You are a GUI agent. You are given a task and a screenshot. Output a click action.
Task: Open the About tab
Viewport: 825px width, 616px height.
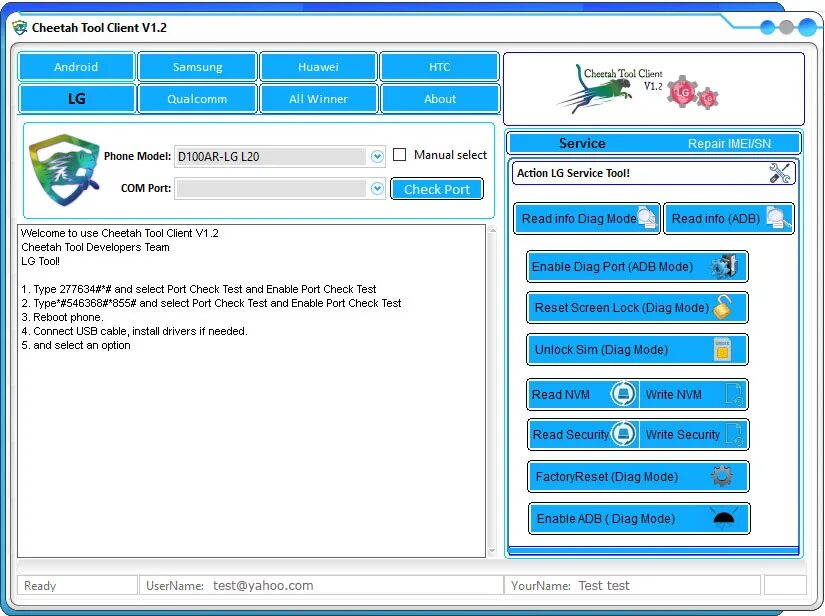(439, 98)
